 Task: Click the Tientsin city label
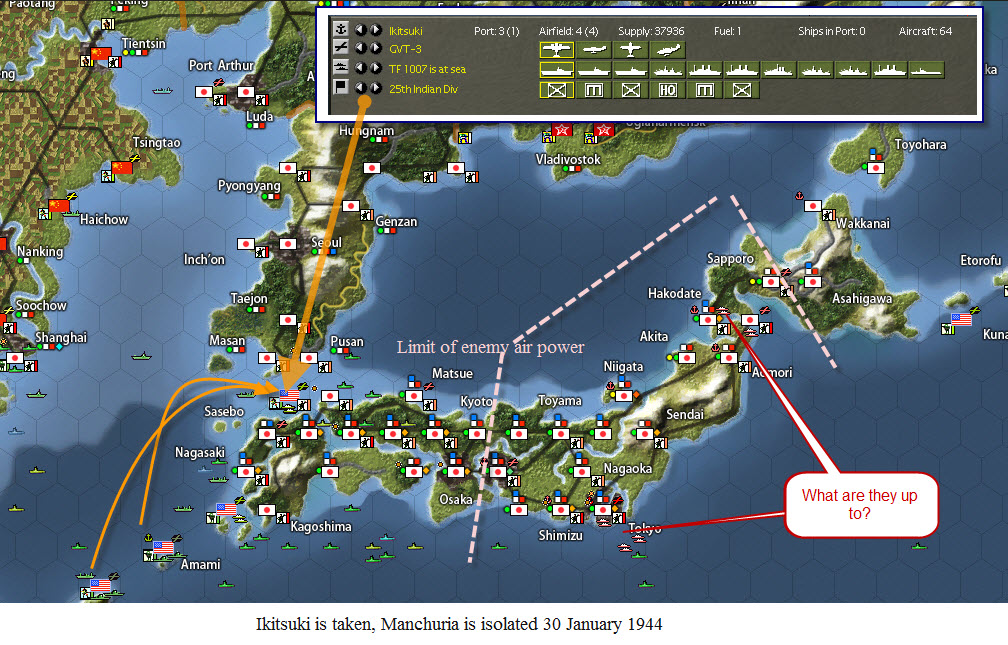[144, 43]
